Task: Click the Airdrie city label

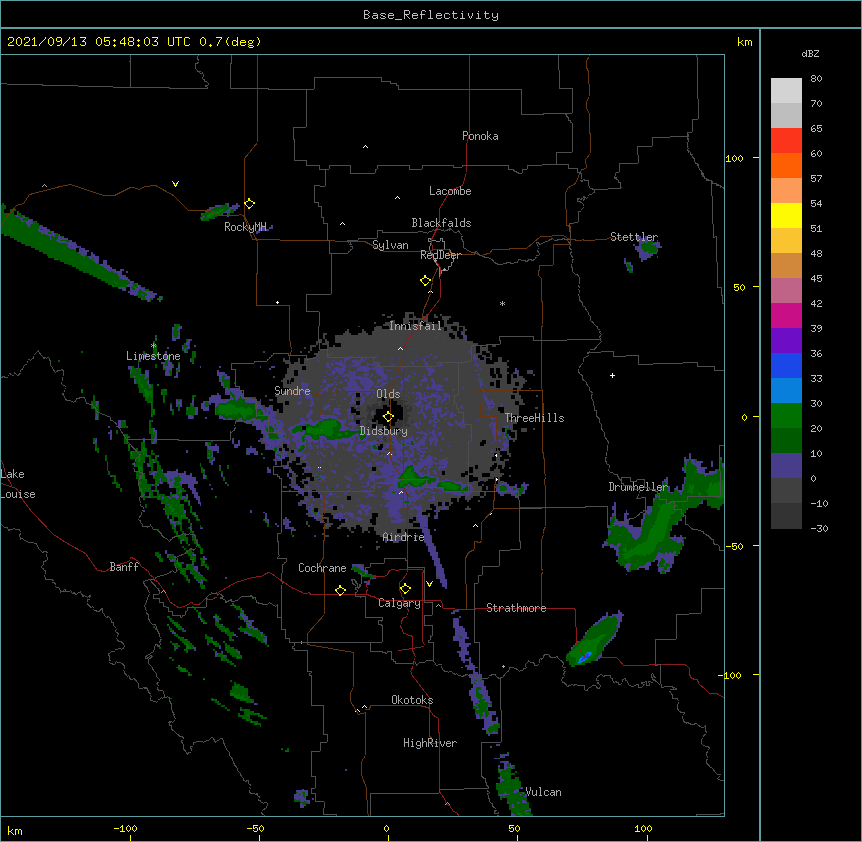Action: point(404,537)
